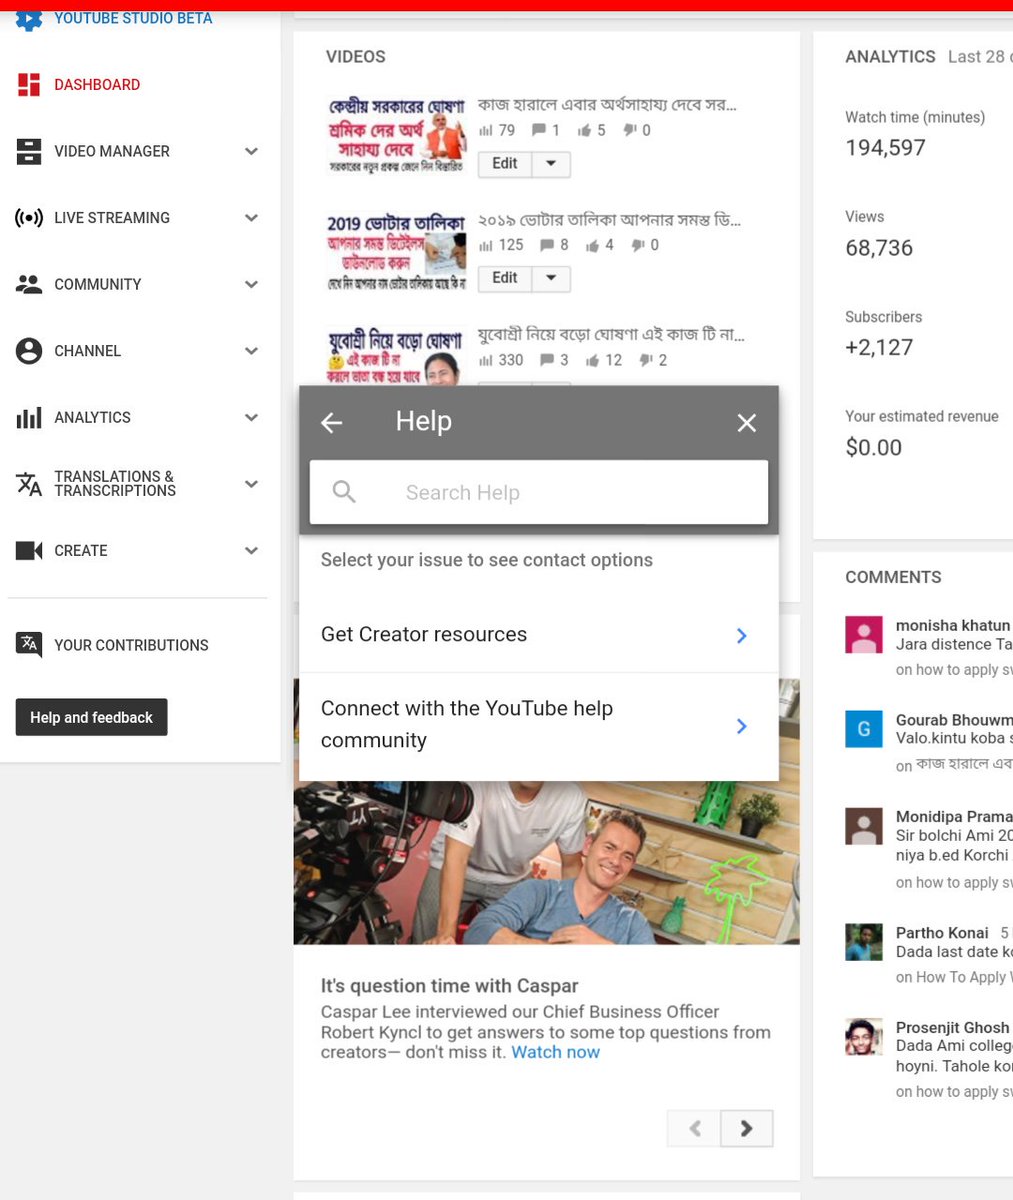Go to previous news card arrow
This screenshot has height=1200, width=1013.
(694, 1128)
